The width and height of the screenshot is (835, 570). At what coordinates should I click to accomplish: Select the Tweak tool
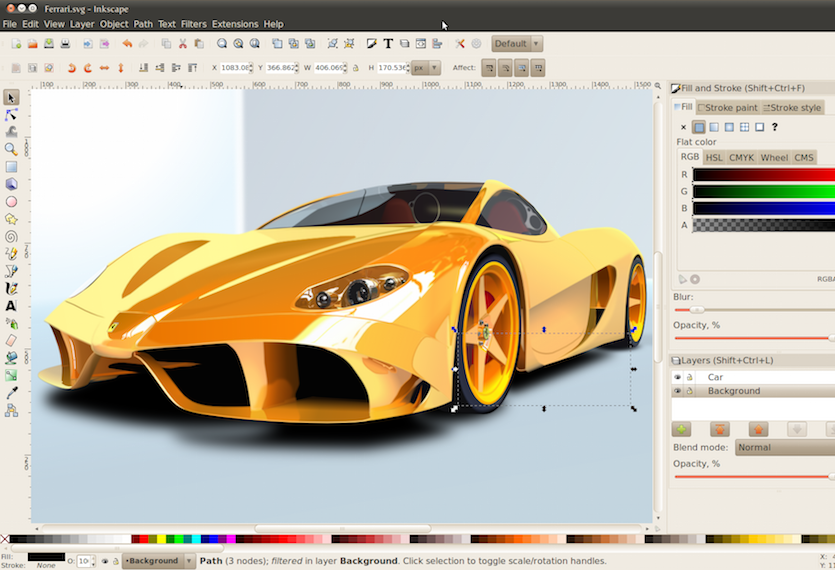(11, 132)
